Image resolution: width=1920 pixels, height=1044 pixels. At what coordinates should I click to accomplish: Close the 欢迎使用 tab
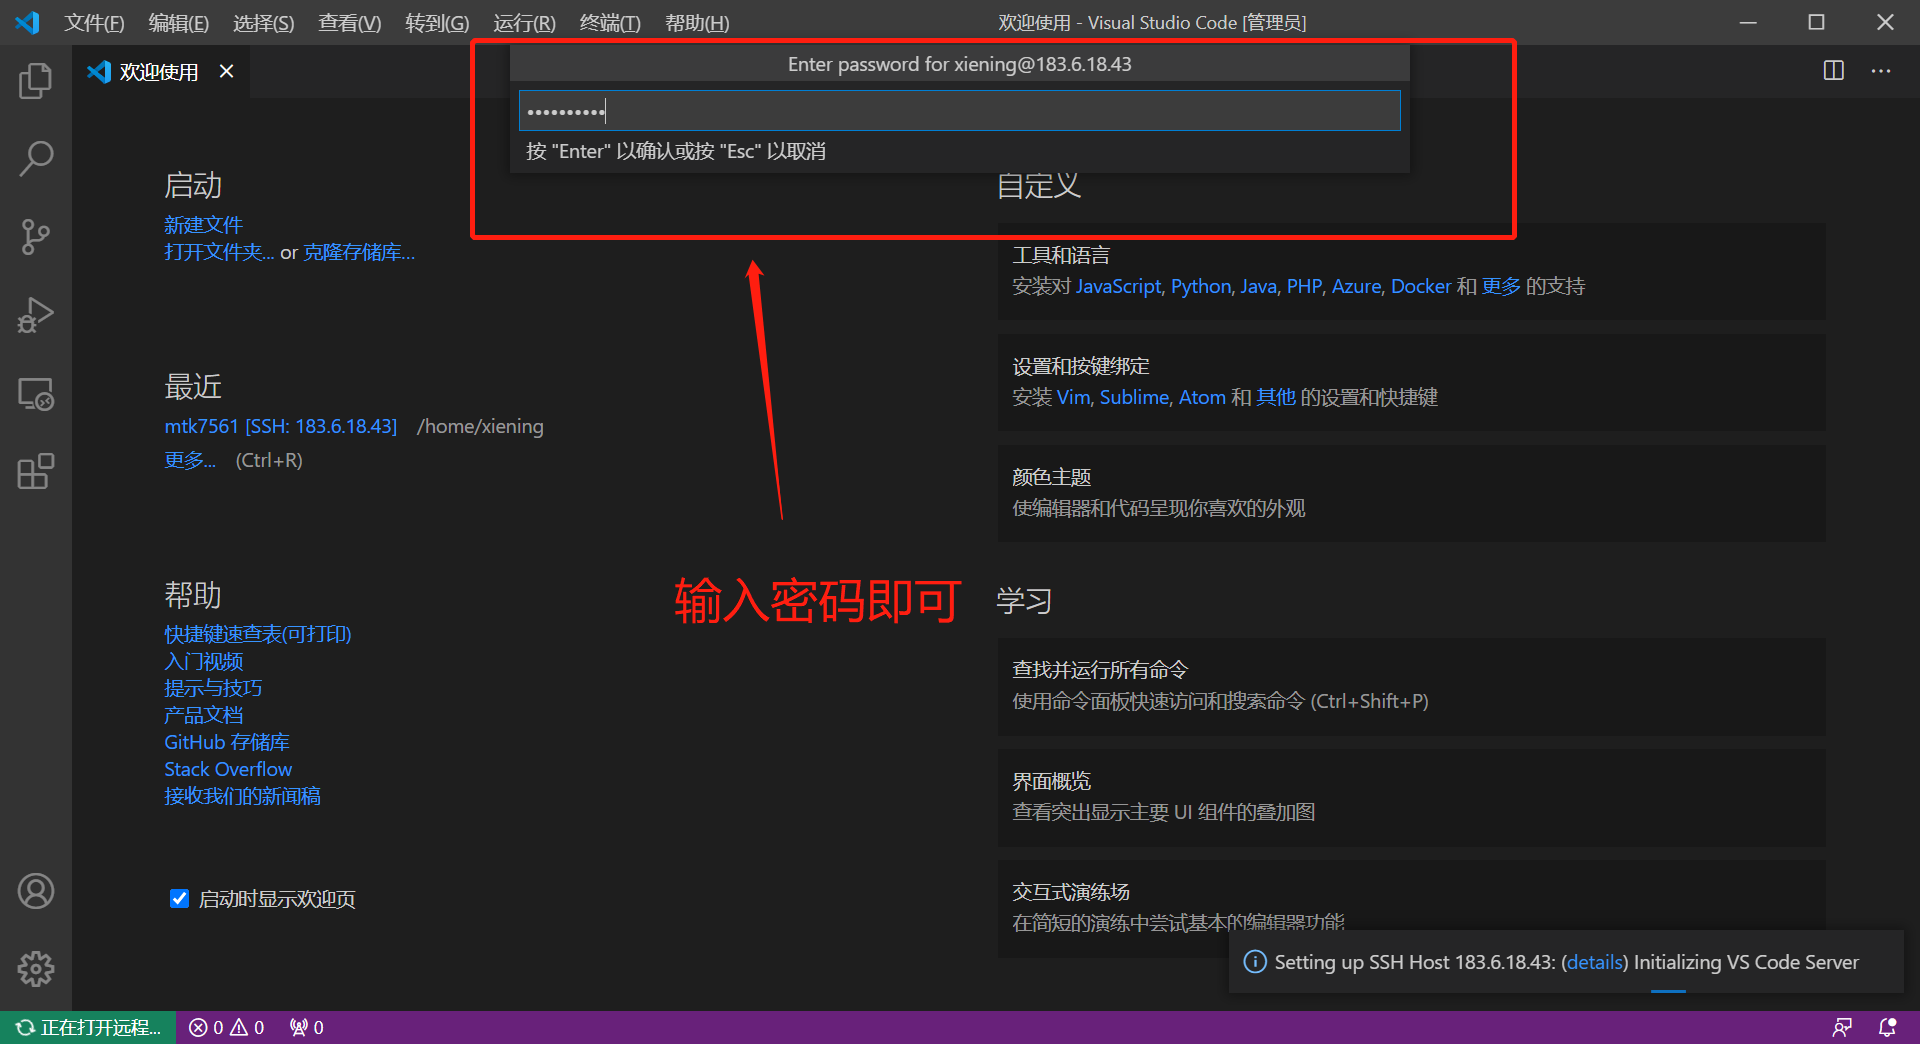point(227,71)
